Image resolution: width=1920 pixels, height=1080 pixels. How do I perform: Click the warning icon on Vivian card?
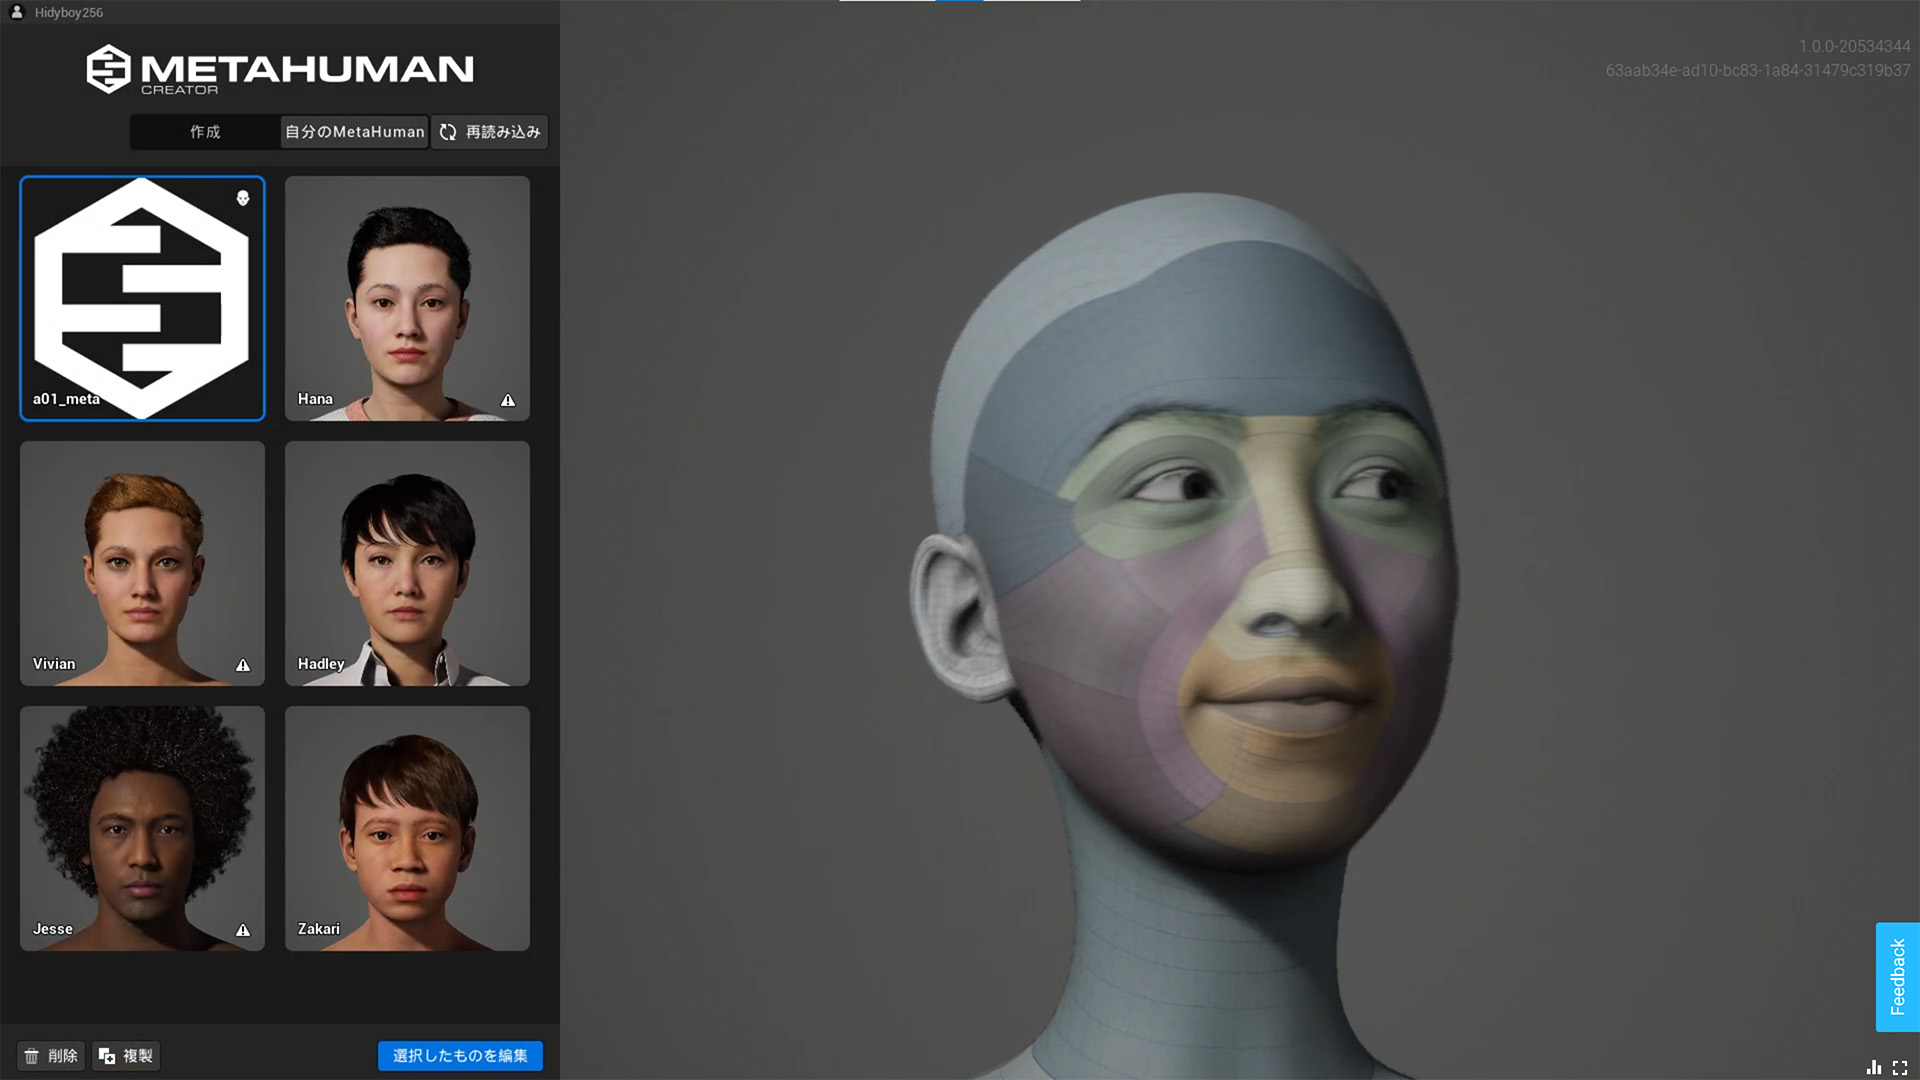click(x=243, y=665)
